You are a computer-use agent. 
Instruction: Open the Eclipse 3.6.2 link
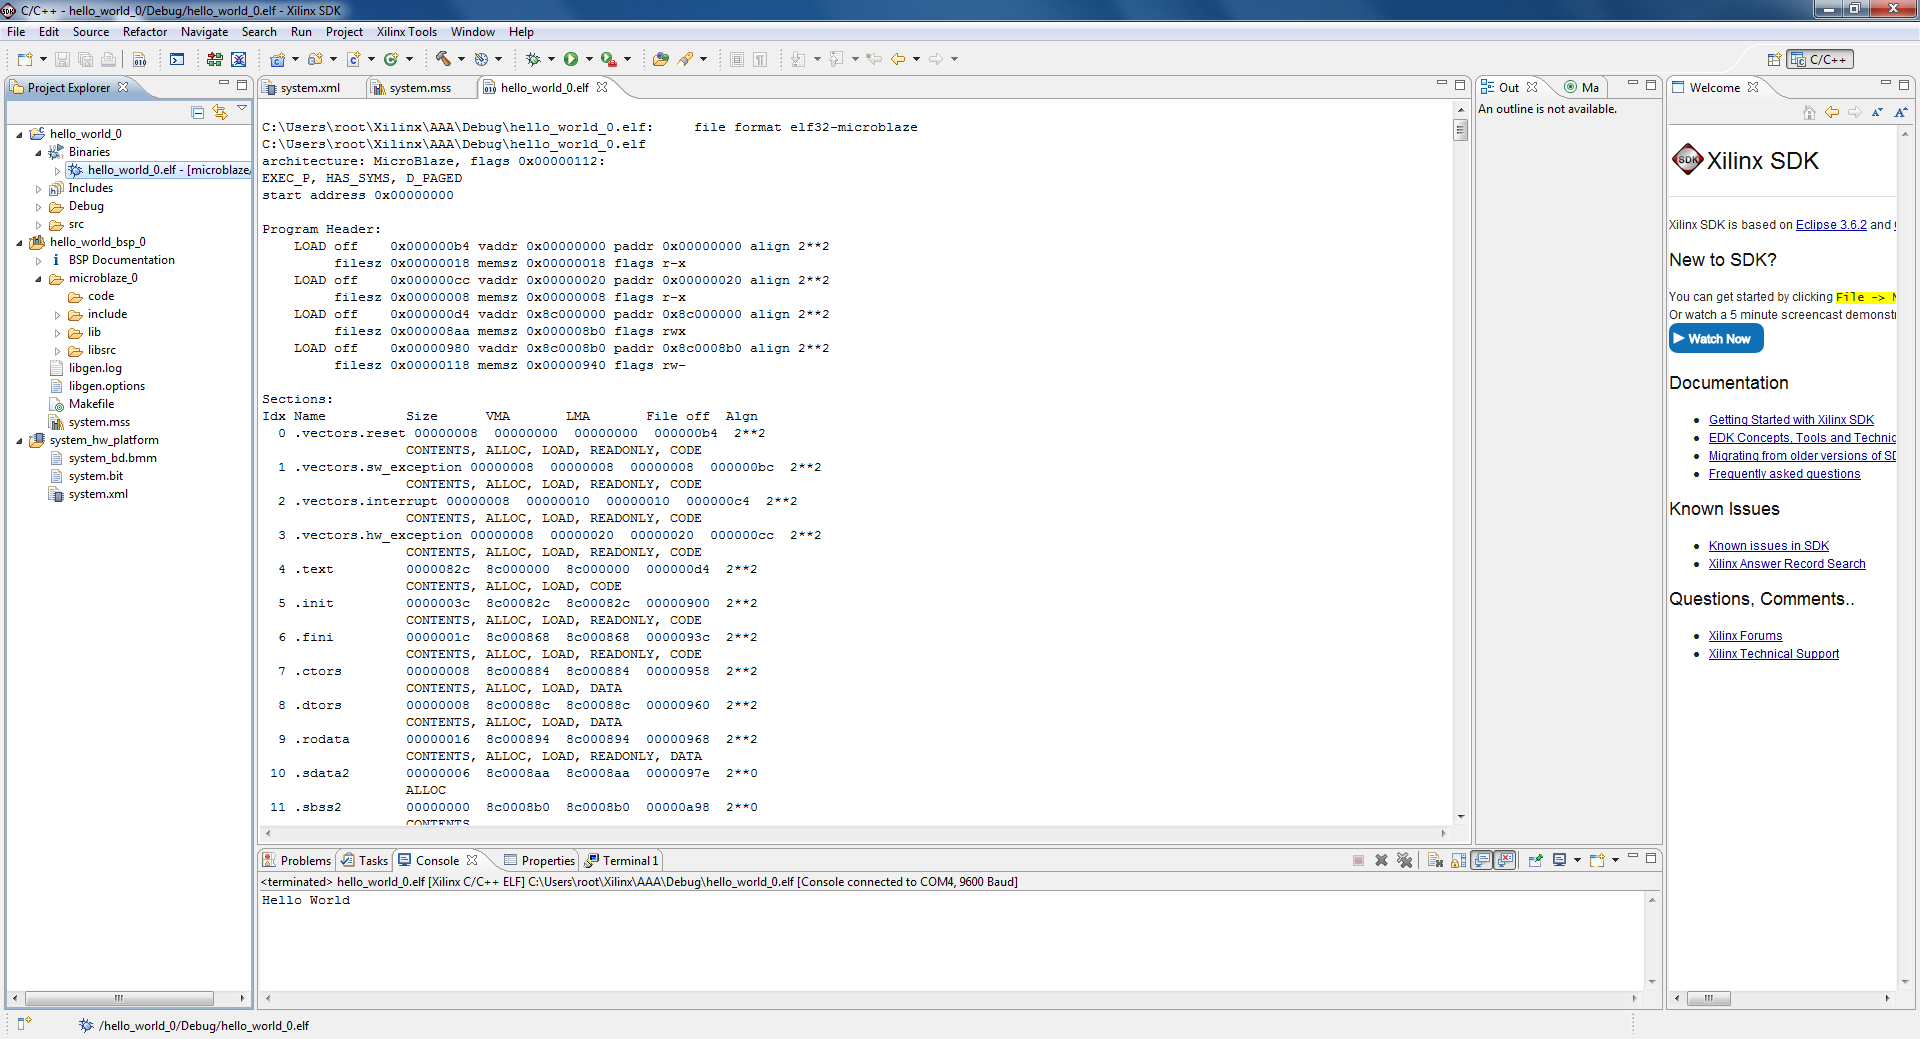[x=1831, y=225]
